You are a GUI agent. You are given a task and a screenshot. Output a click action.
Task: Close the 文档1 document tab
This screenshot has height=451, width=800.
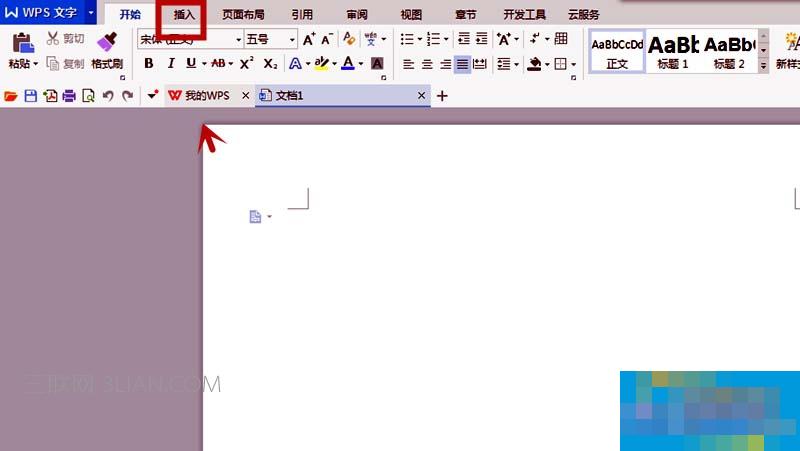pyautogui.click(x=421, y=96)
